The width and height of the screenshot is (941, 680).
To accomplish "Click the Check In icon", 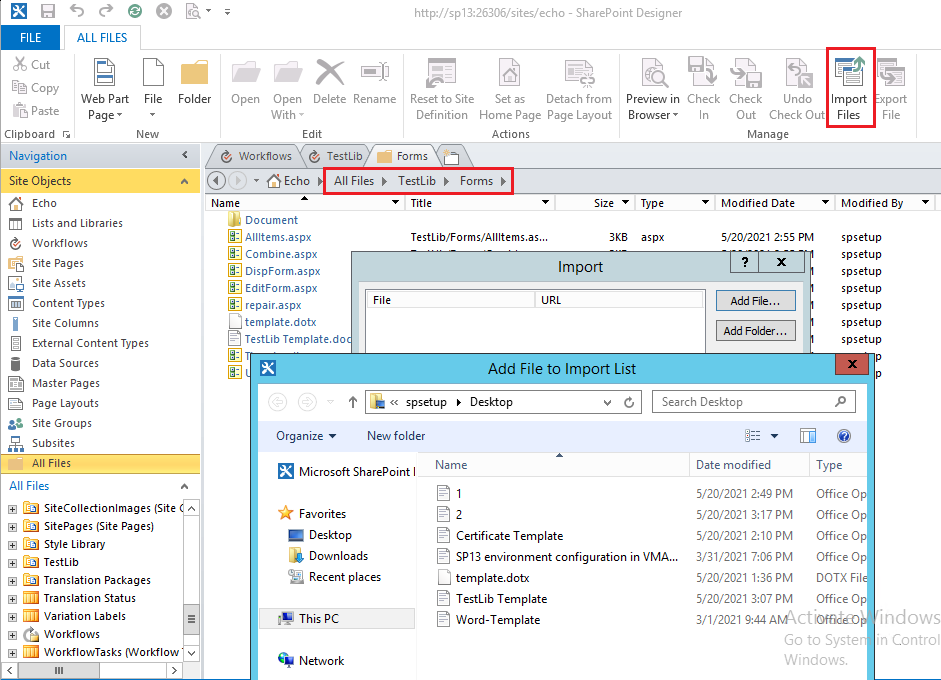I will point(703,73).
